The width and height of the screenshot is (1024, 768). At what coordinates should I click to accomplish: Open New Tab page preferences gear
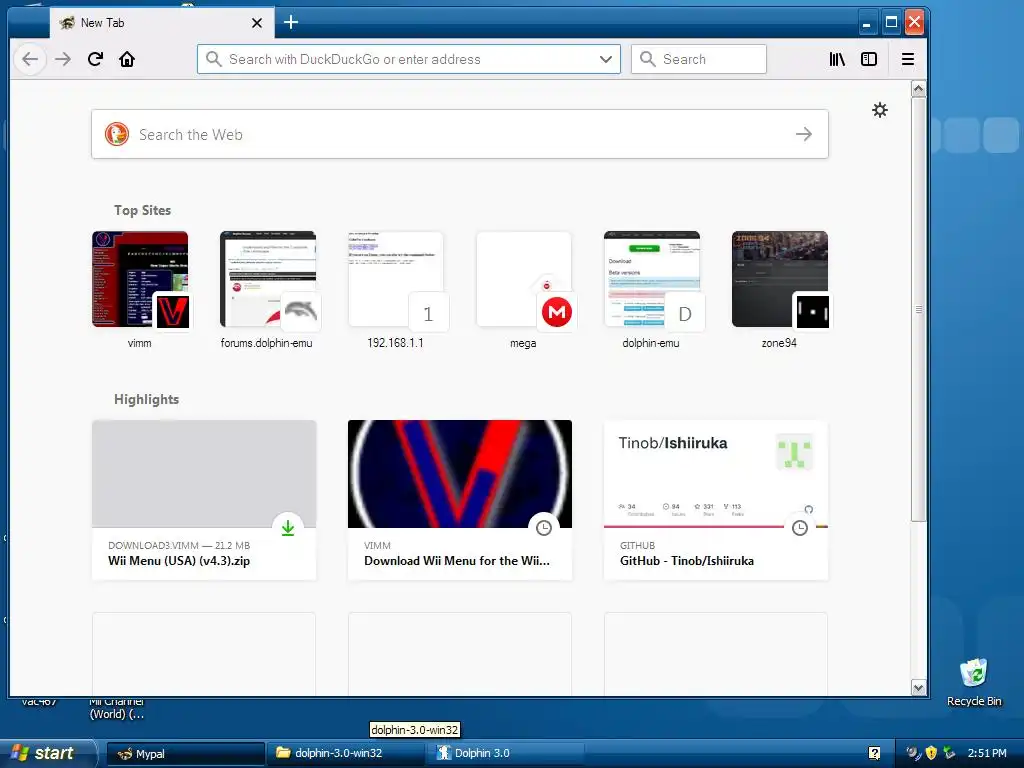coord(880,110)
